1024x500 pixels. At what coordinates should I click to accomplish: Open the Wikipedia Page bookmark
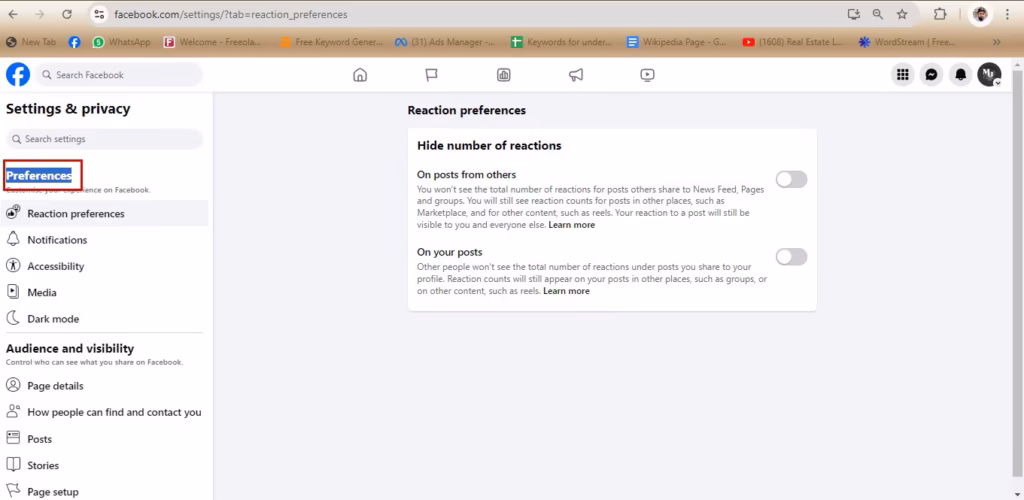tap(677, 42)
